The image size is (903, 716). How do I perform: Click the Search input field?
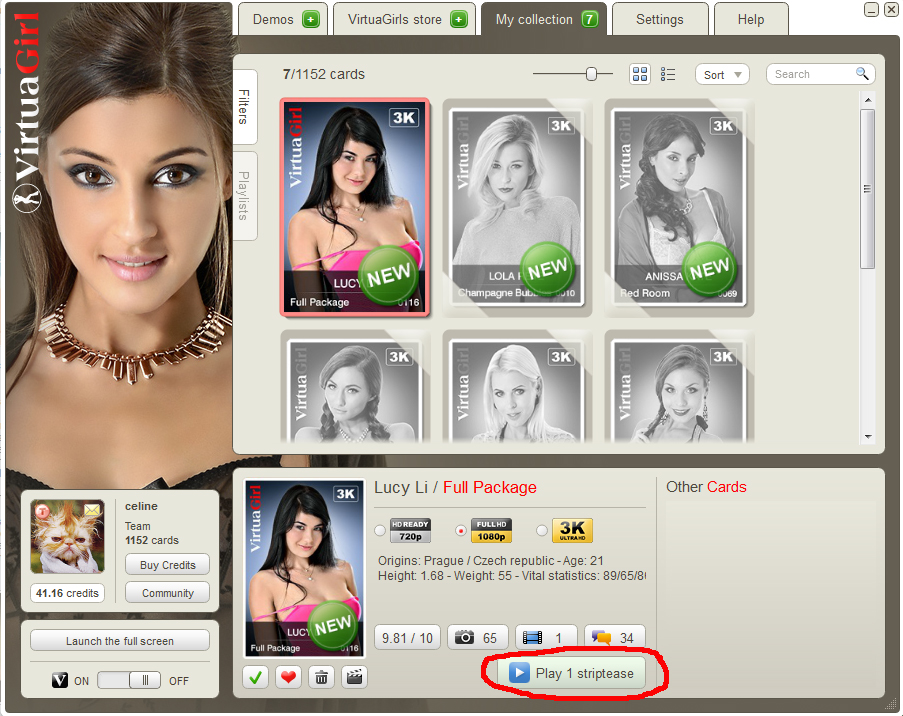pyautogui.click(x=812, y=74)
